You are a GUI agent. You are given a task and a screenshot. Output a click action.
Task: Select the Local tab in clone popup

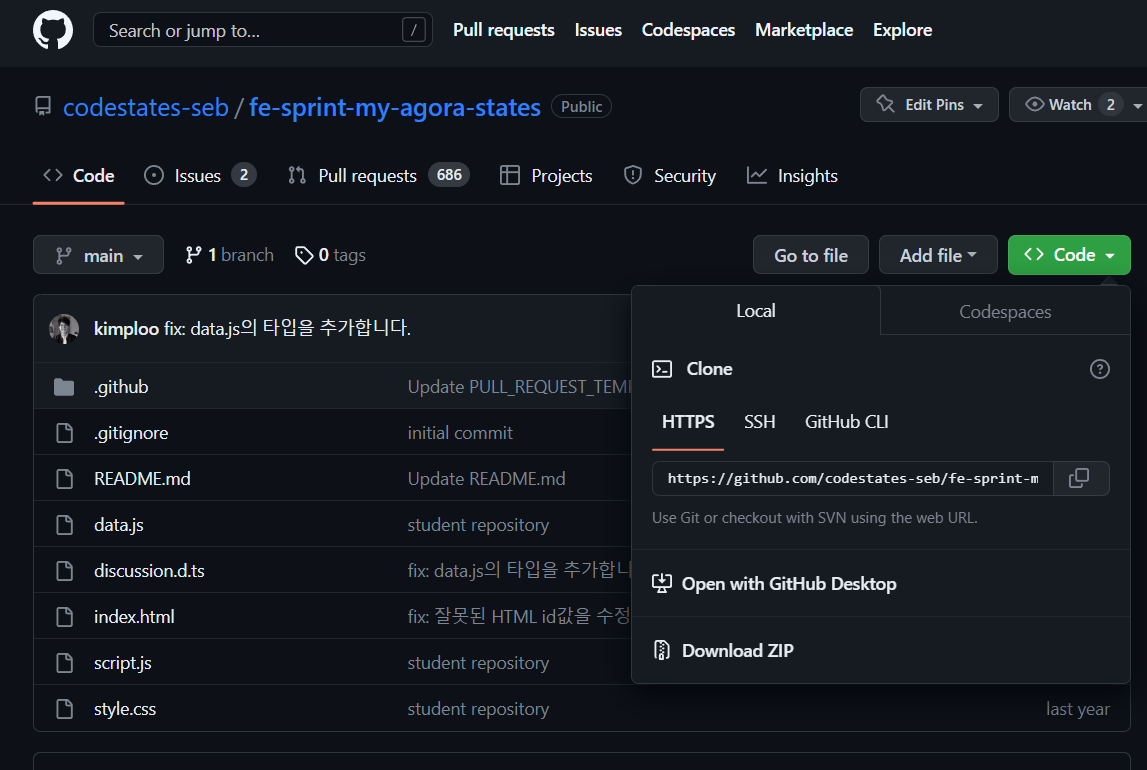click(756, 311)
